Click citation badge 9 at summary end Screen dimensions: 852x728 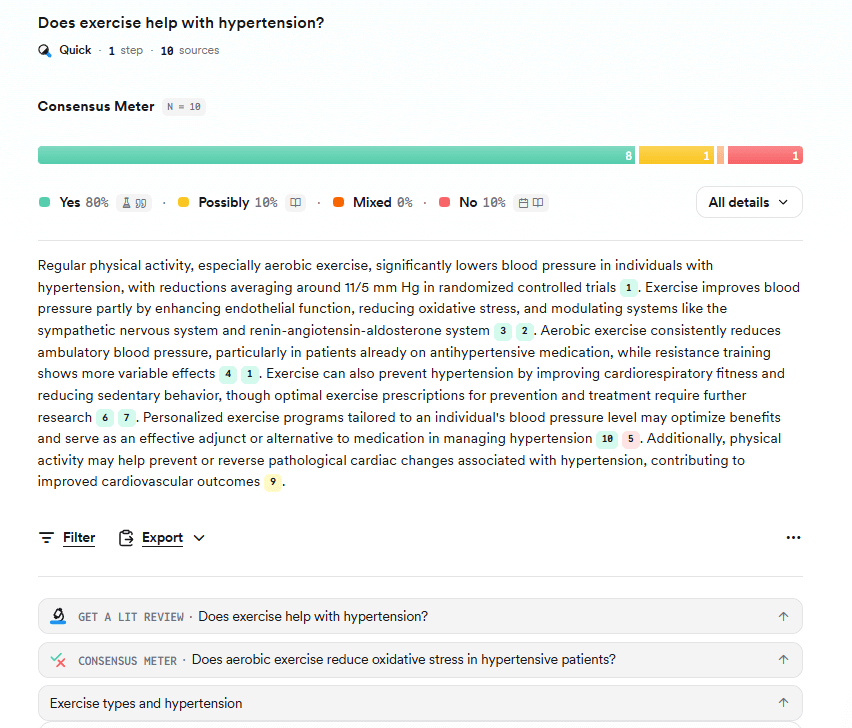click(273, 481)
